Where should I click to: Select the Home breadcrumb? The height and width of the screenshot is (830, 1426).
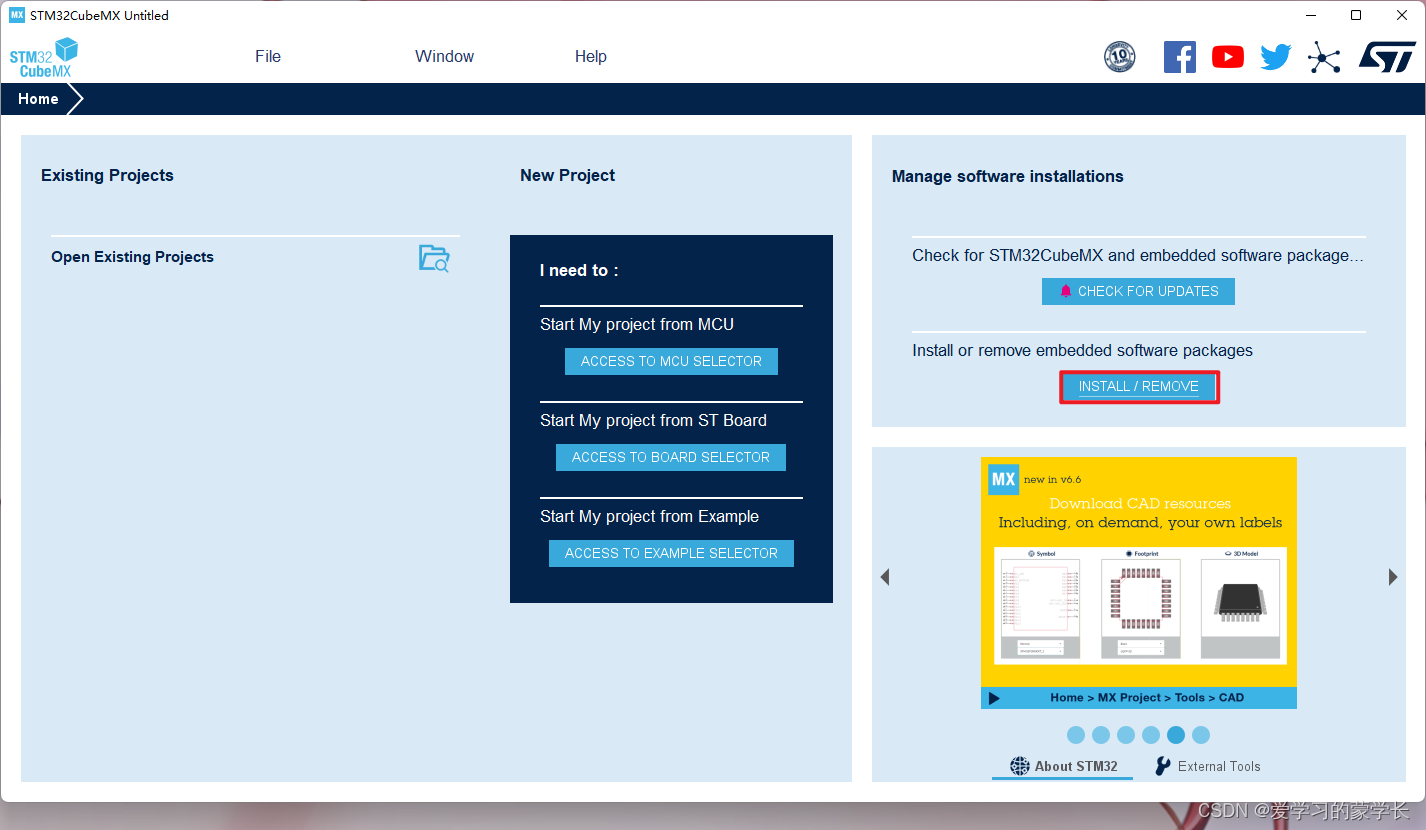[38, 99]
